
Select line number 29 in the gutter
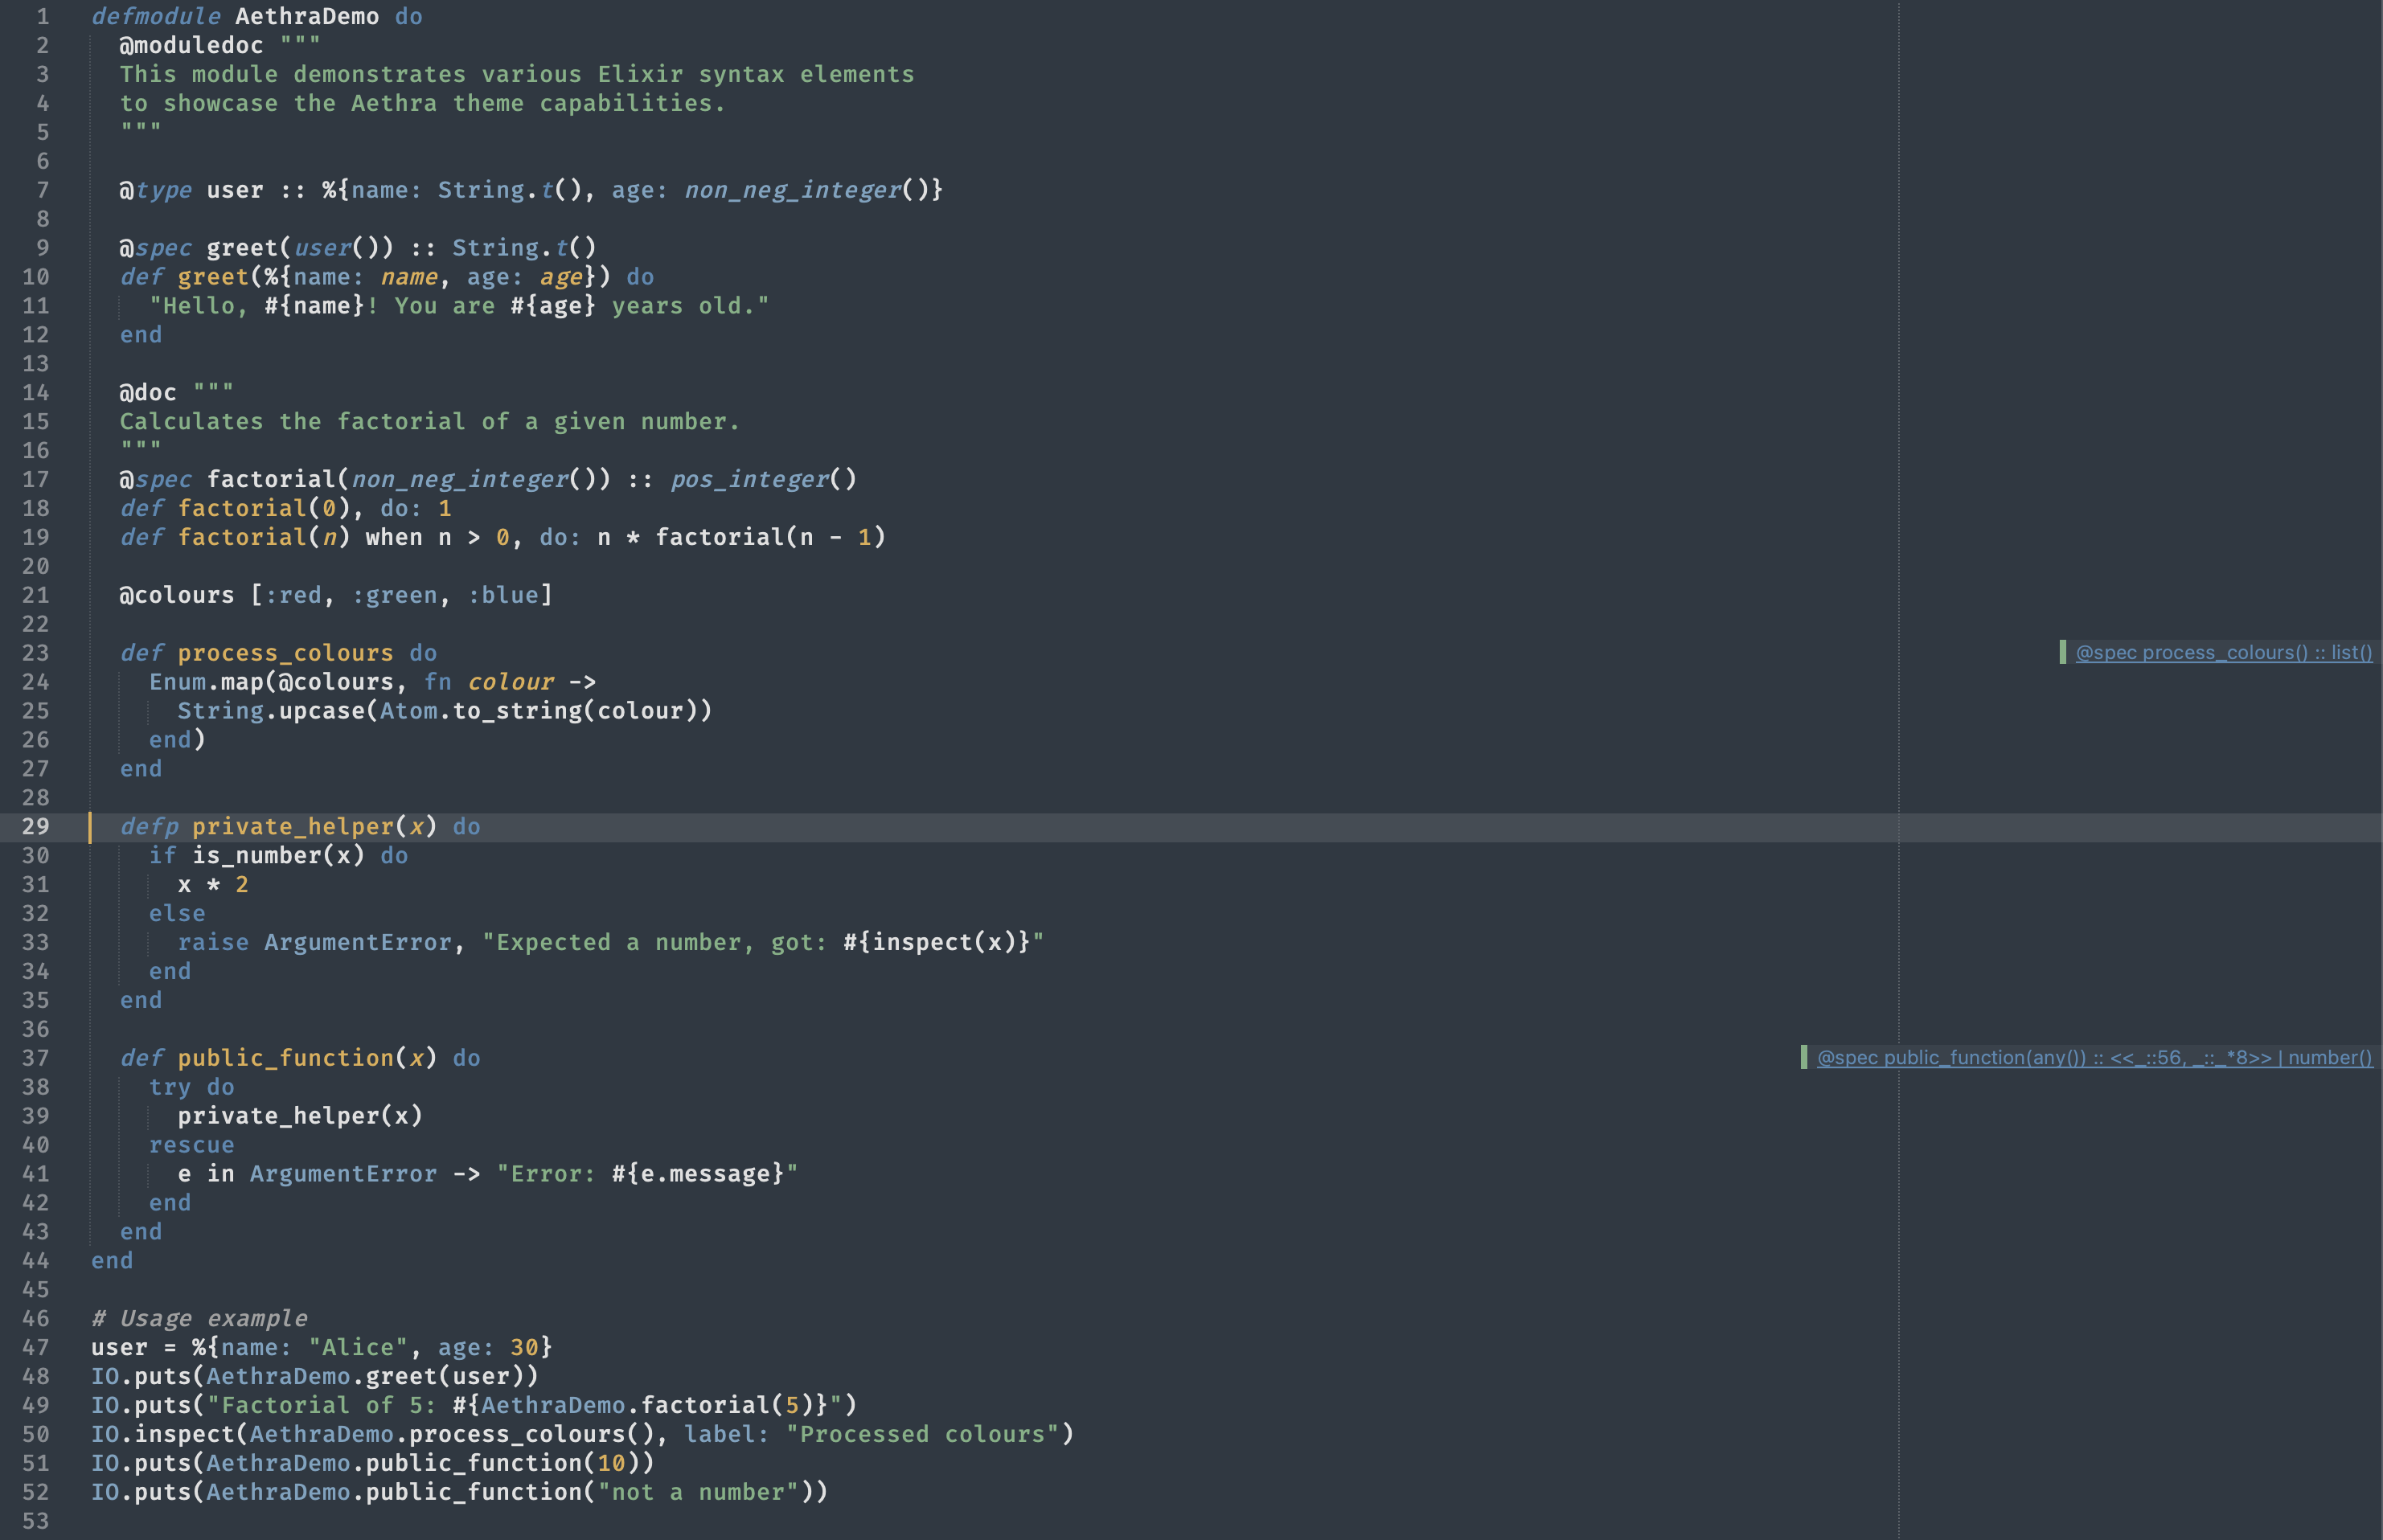(x=35, y=826)
